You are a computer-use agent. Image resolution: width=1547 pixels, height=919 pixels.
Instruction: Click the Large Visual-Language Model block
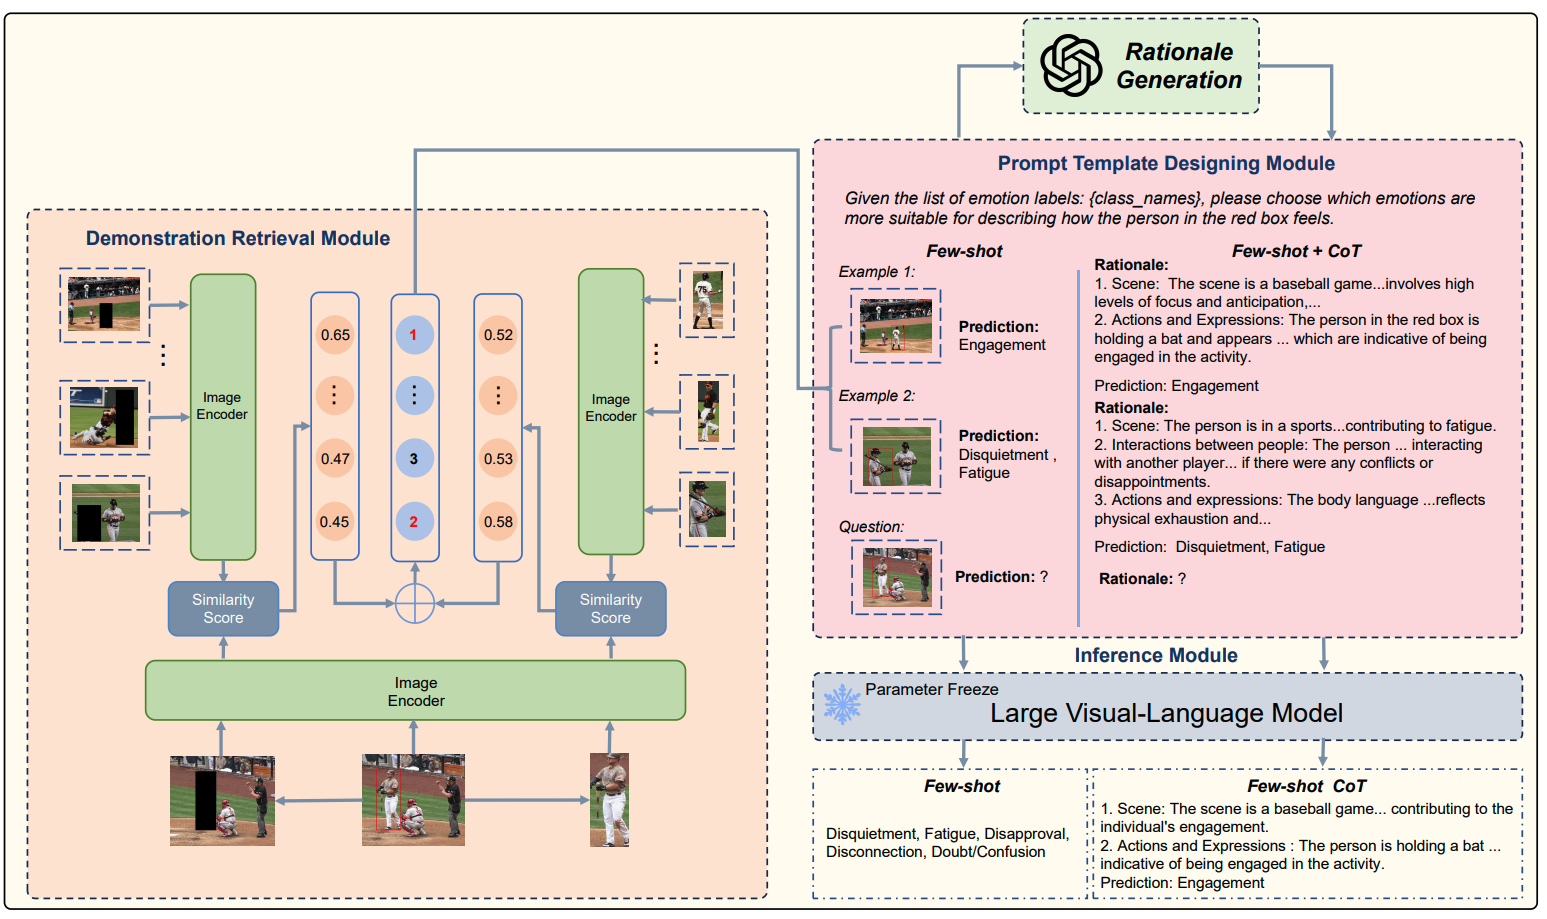[1168, 707]
